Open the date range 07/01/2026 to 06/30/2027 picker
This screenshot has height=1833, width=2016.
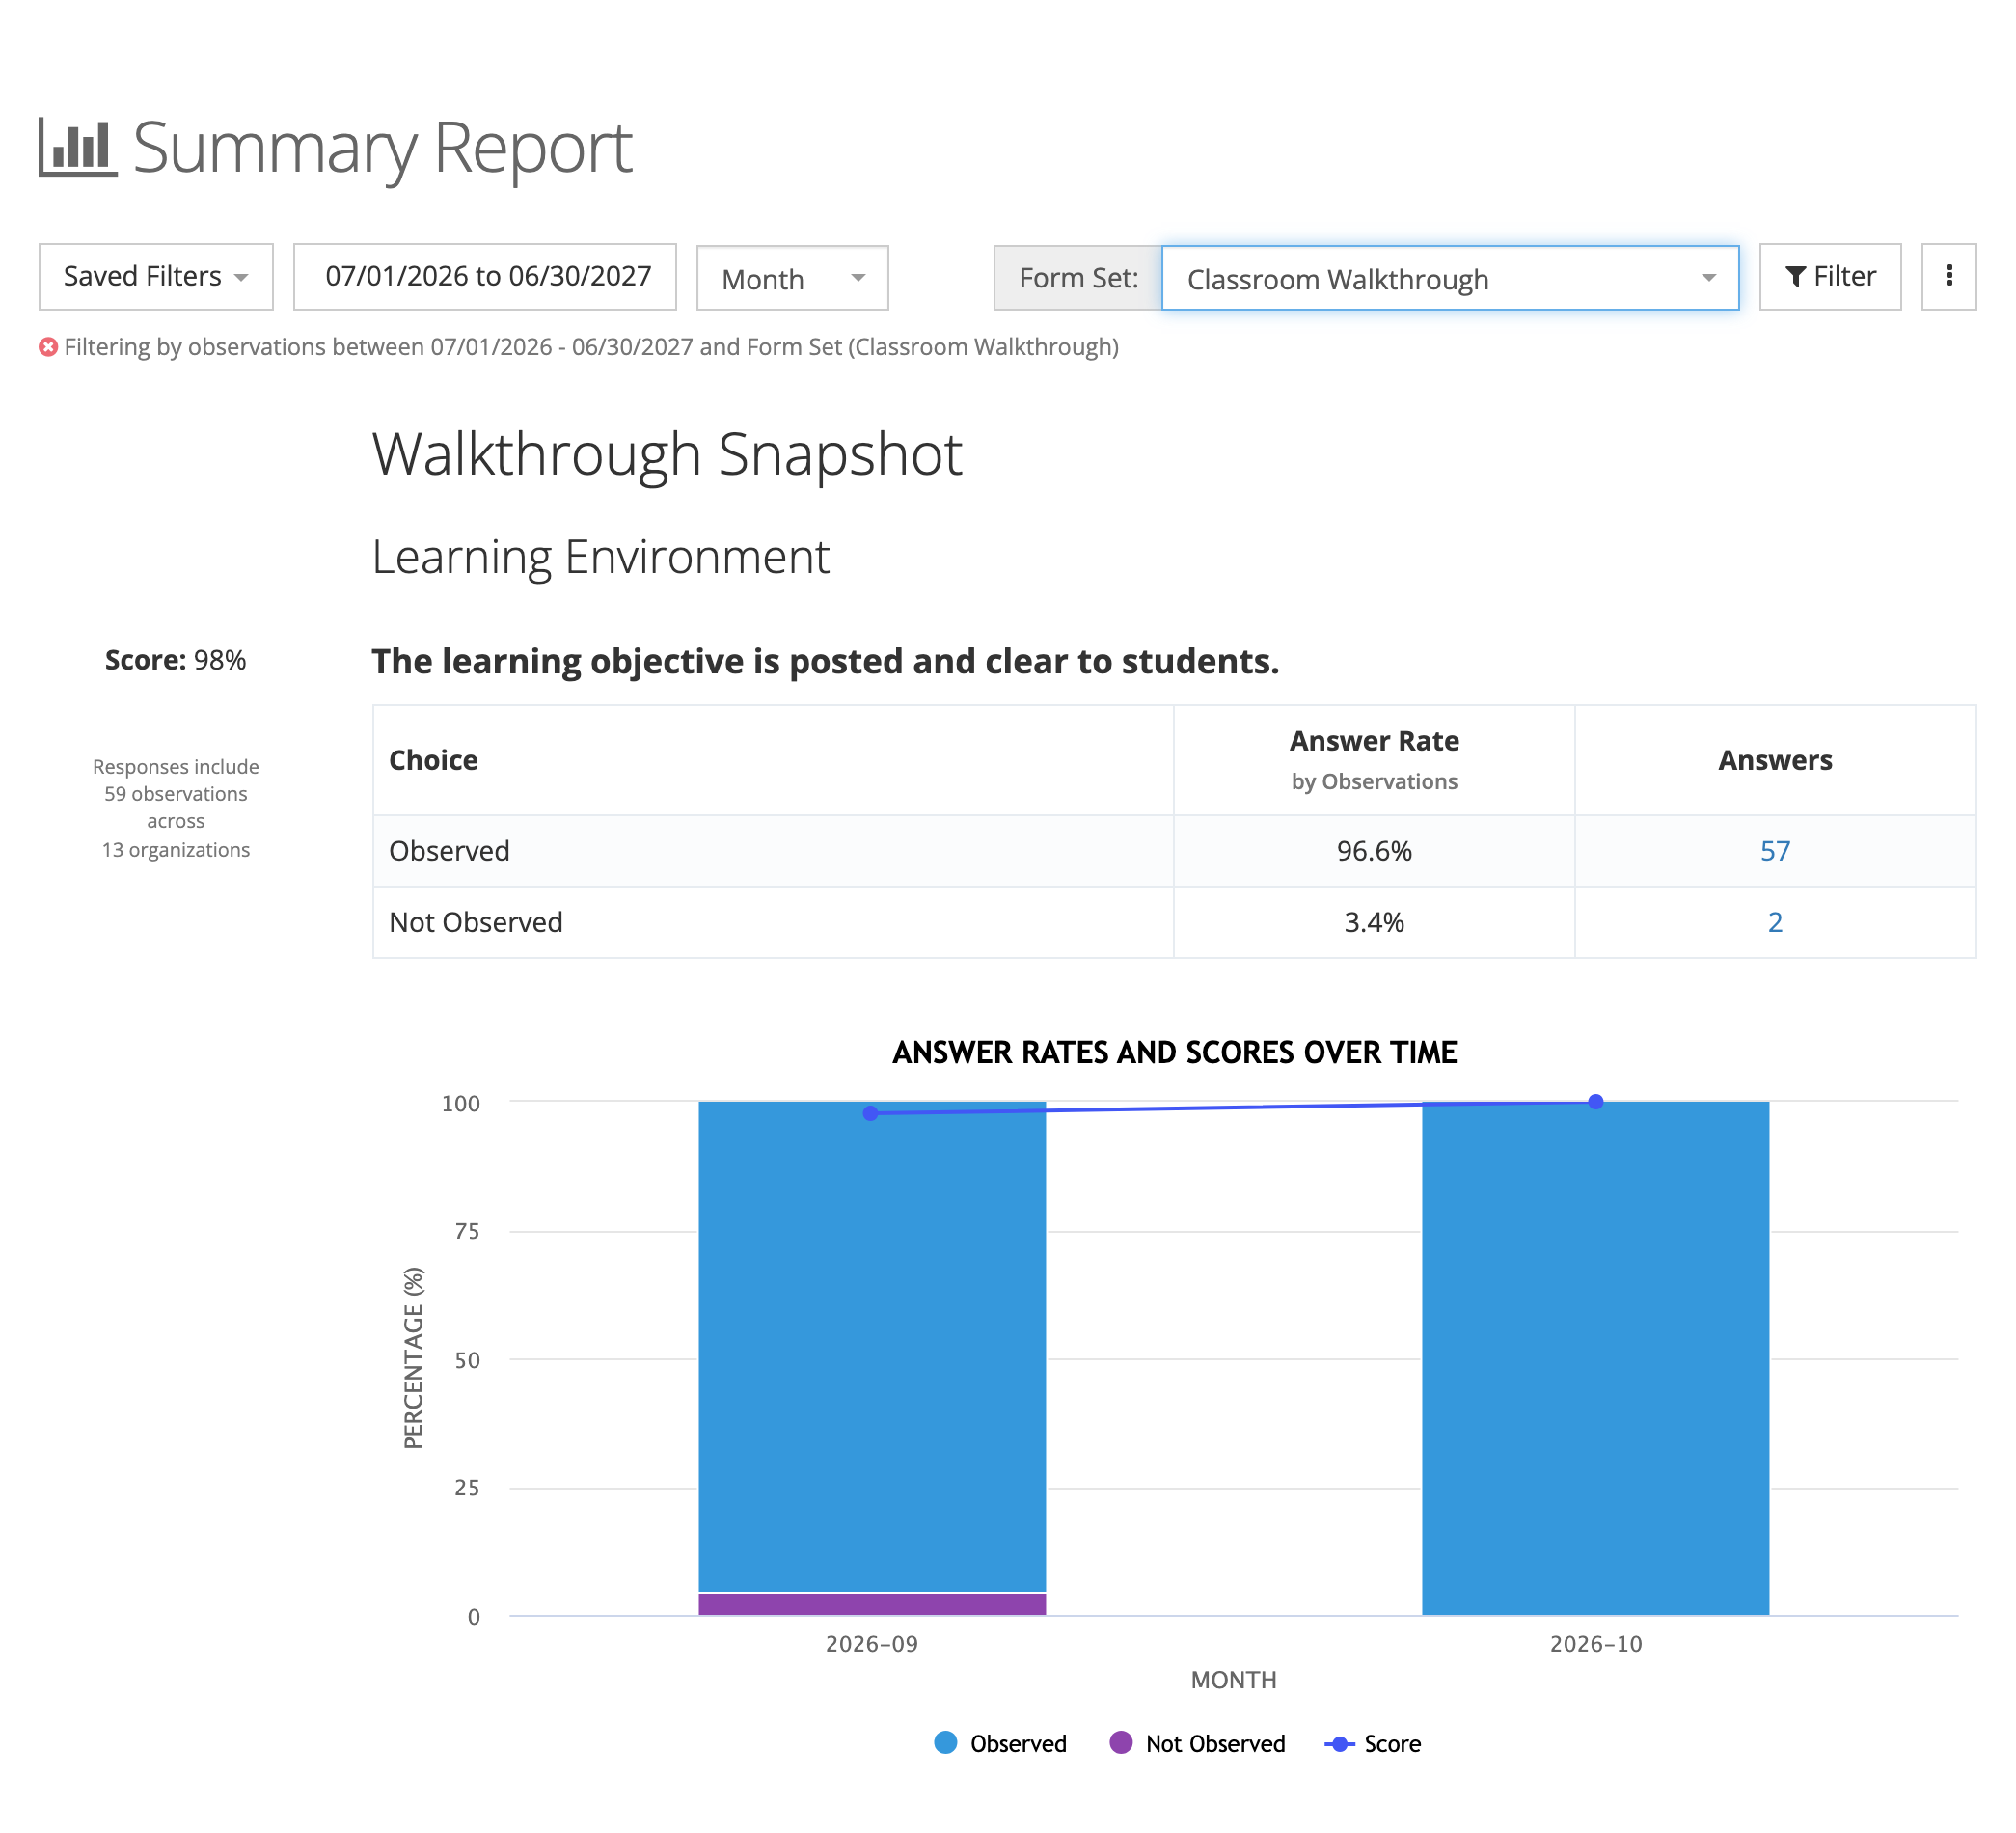pyautogui.click(x=485, y=277)
